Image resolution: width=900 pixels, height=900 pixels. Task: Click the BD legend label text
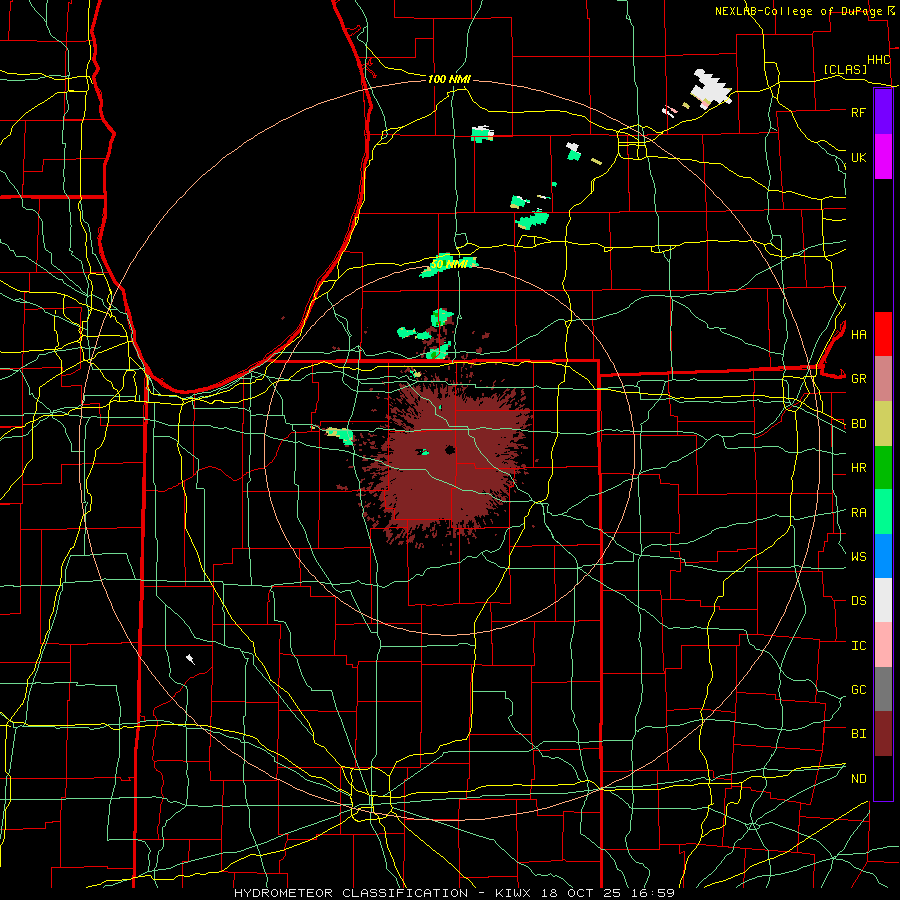coord(859,424)
